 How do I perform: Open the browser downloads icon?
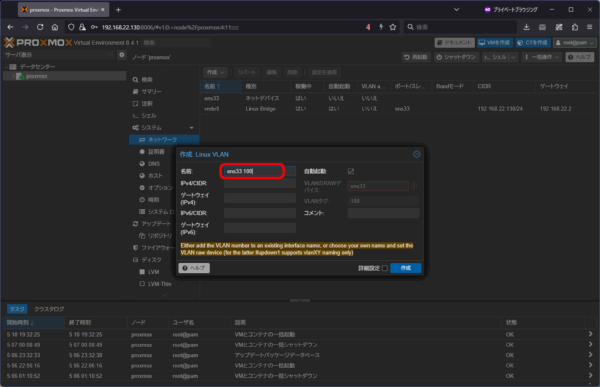527,27
